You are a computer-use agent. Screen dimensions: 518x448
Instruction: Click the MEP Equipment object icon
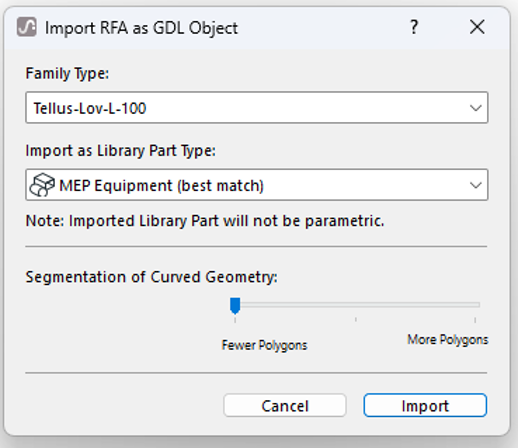pyautogui.click(x=42, y=185)
